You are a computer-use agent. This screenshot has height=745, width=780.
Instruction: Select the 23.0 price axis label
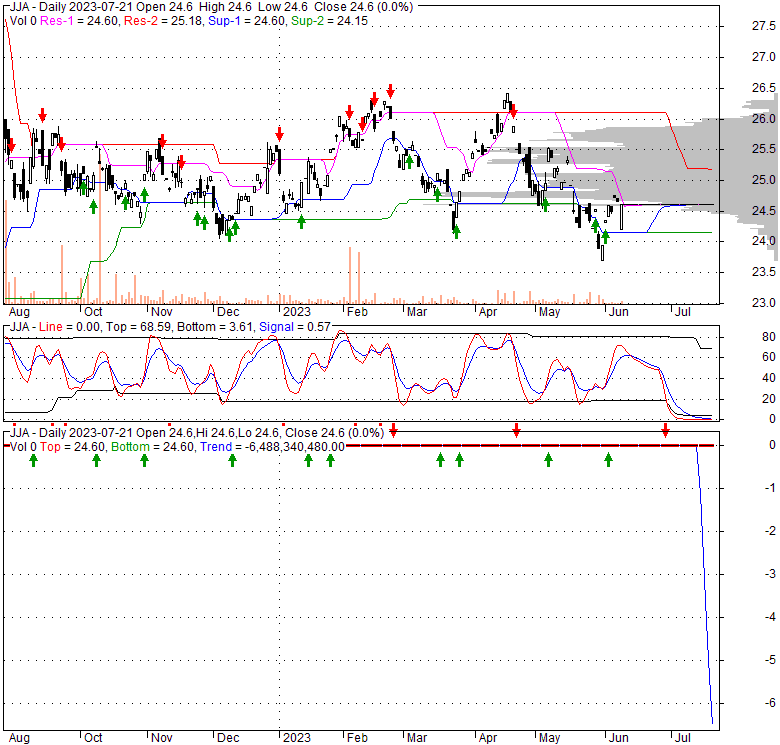(x=764, y=302)
